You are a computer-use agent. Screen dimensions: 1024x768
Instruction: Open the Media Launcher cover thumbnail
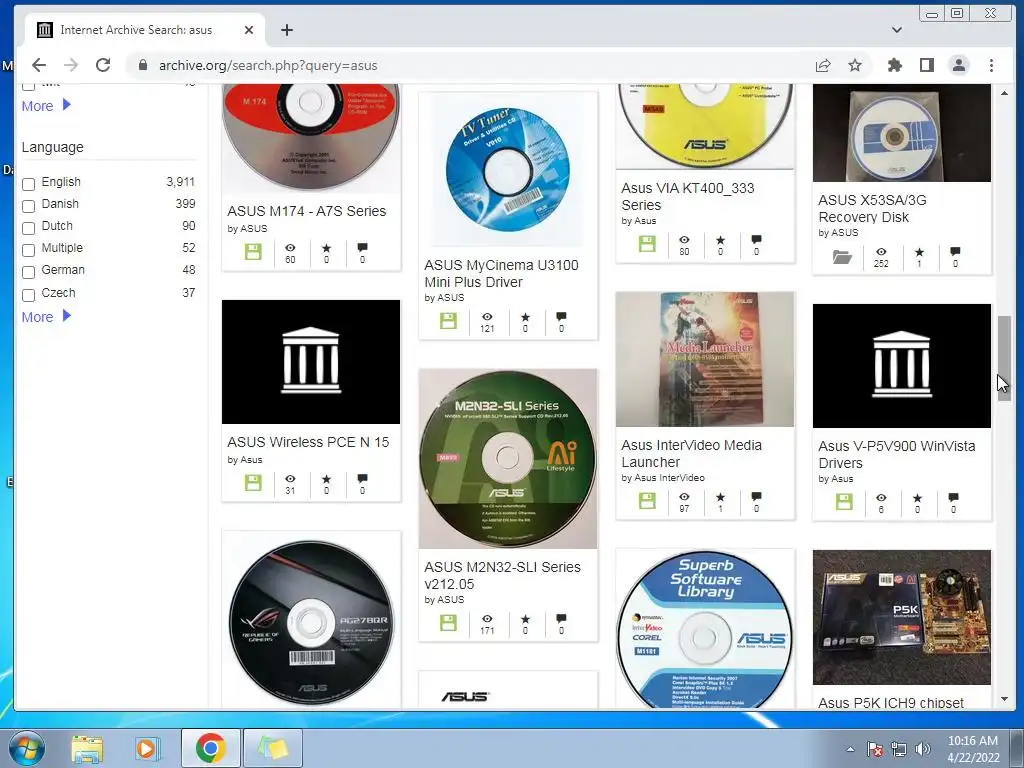tap(705, 360)
